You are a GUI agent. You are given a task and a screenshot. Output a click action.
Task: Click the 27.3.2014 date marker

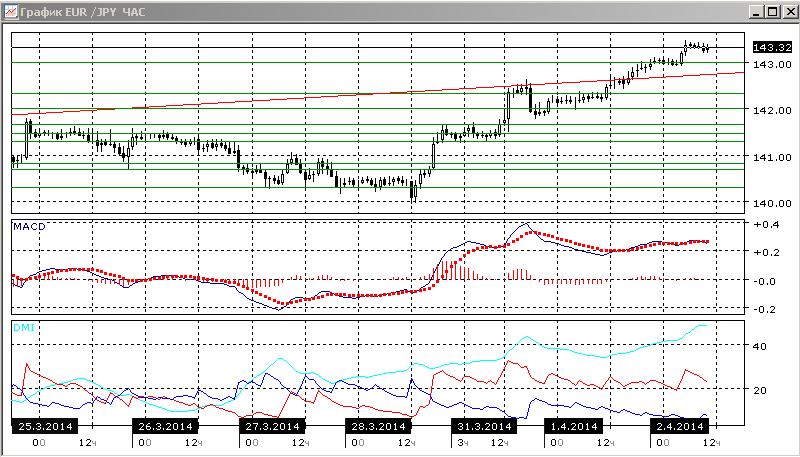[272, 426]
